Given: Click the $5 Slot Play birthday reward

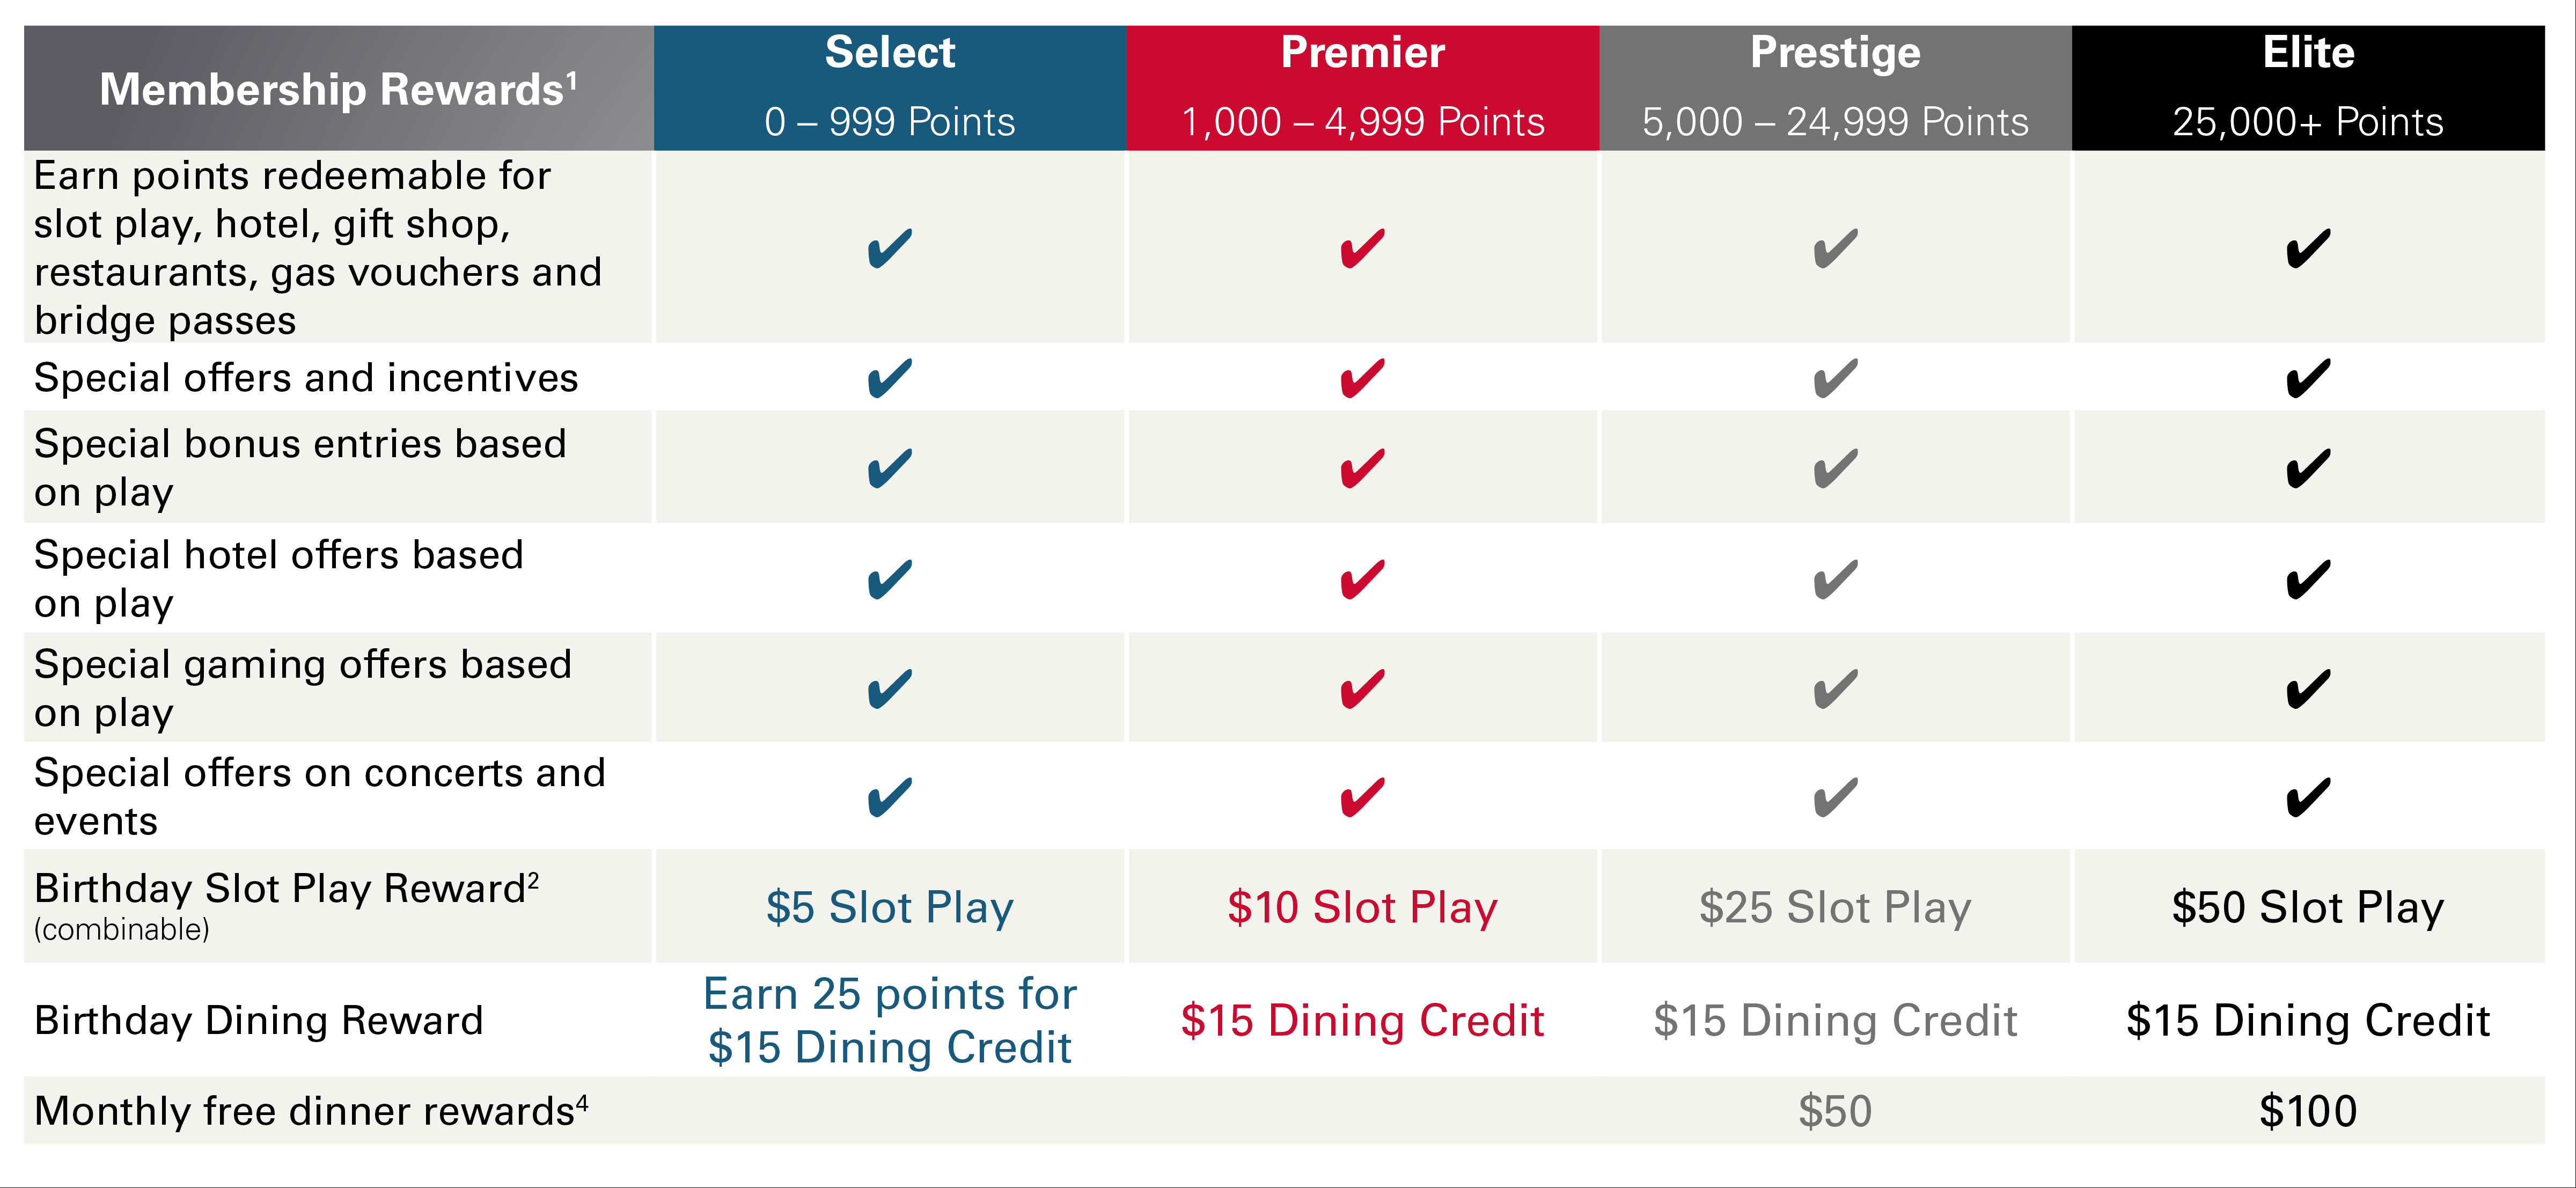Looking at the screenshot, I should 890,907.
